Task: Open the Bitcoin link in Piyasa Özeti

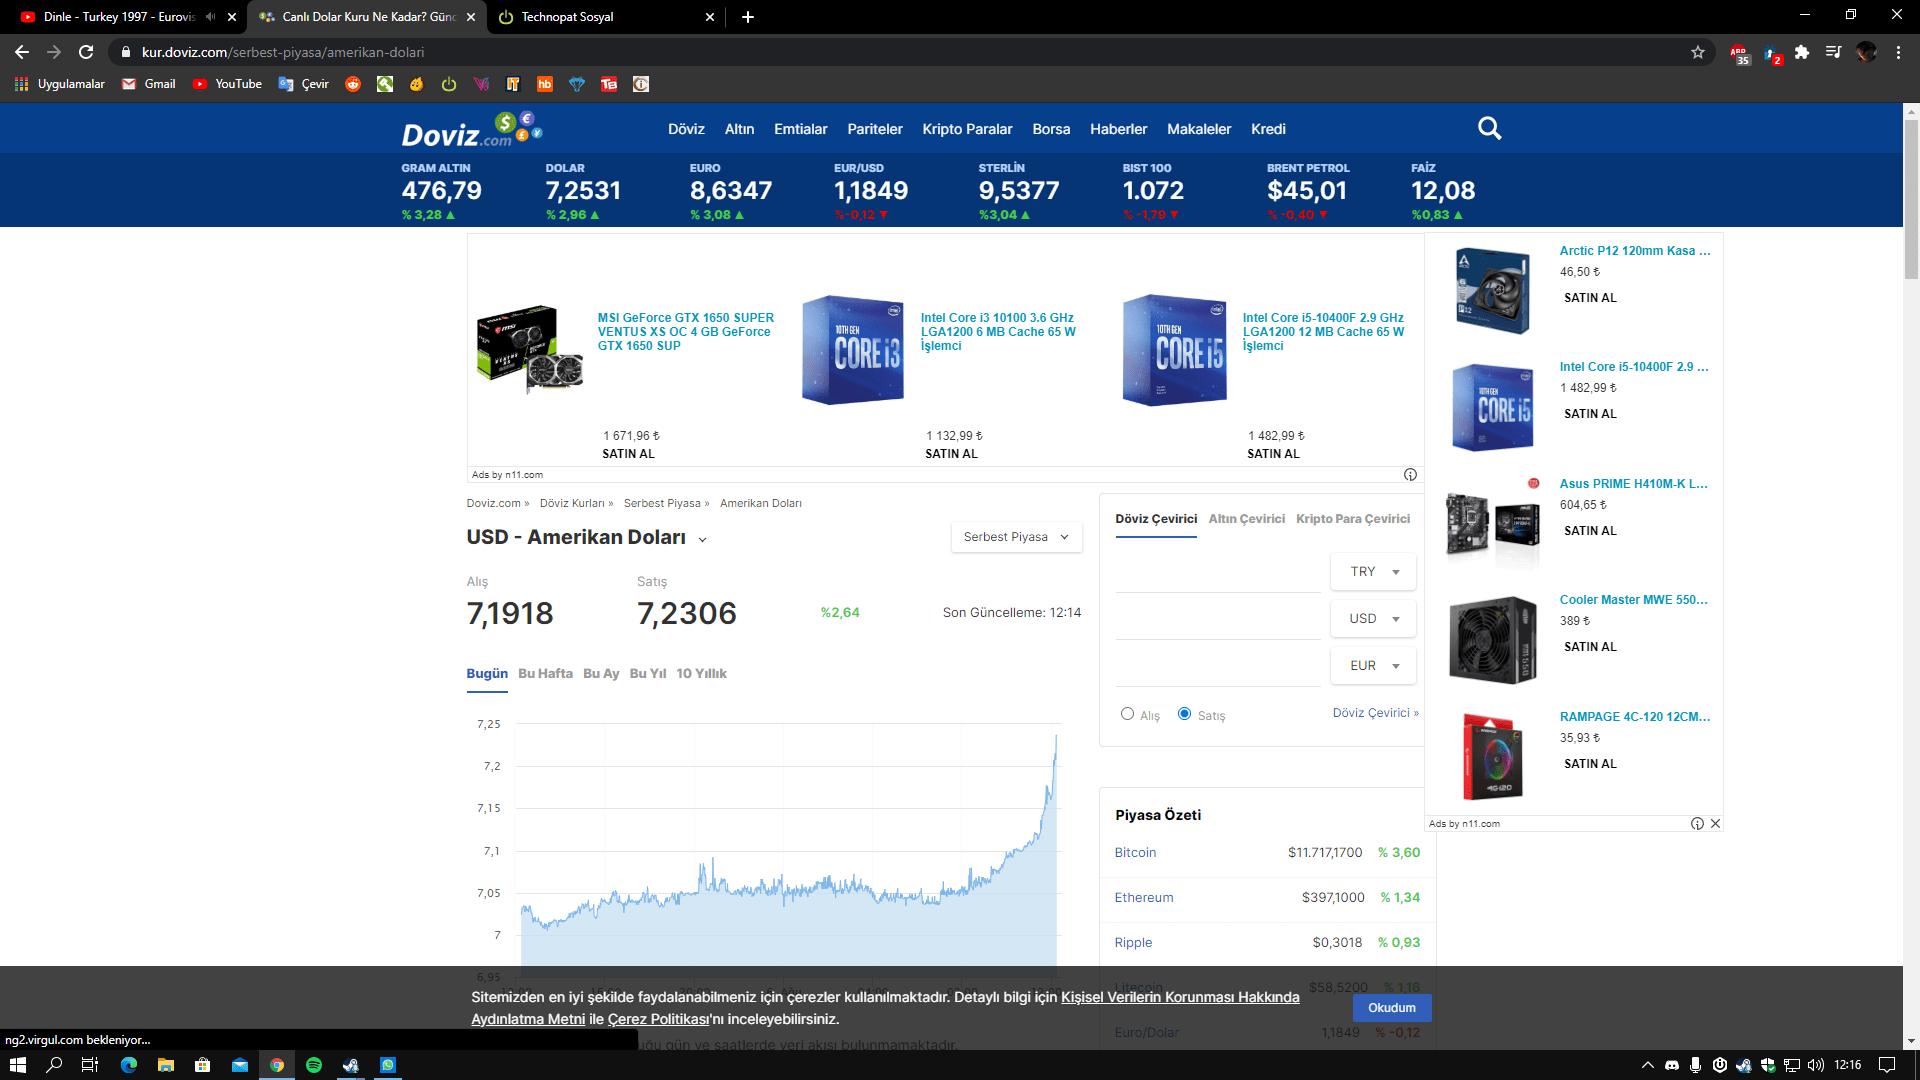Action: (1135, 853)
